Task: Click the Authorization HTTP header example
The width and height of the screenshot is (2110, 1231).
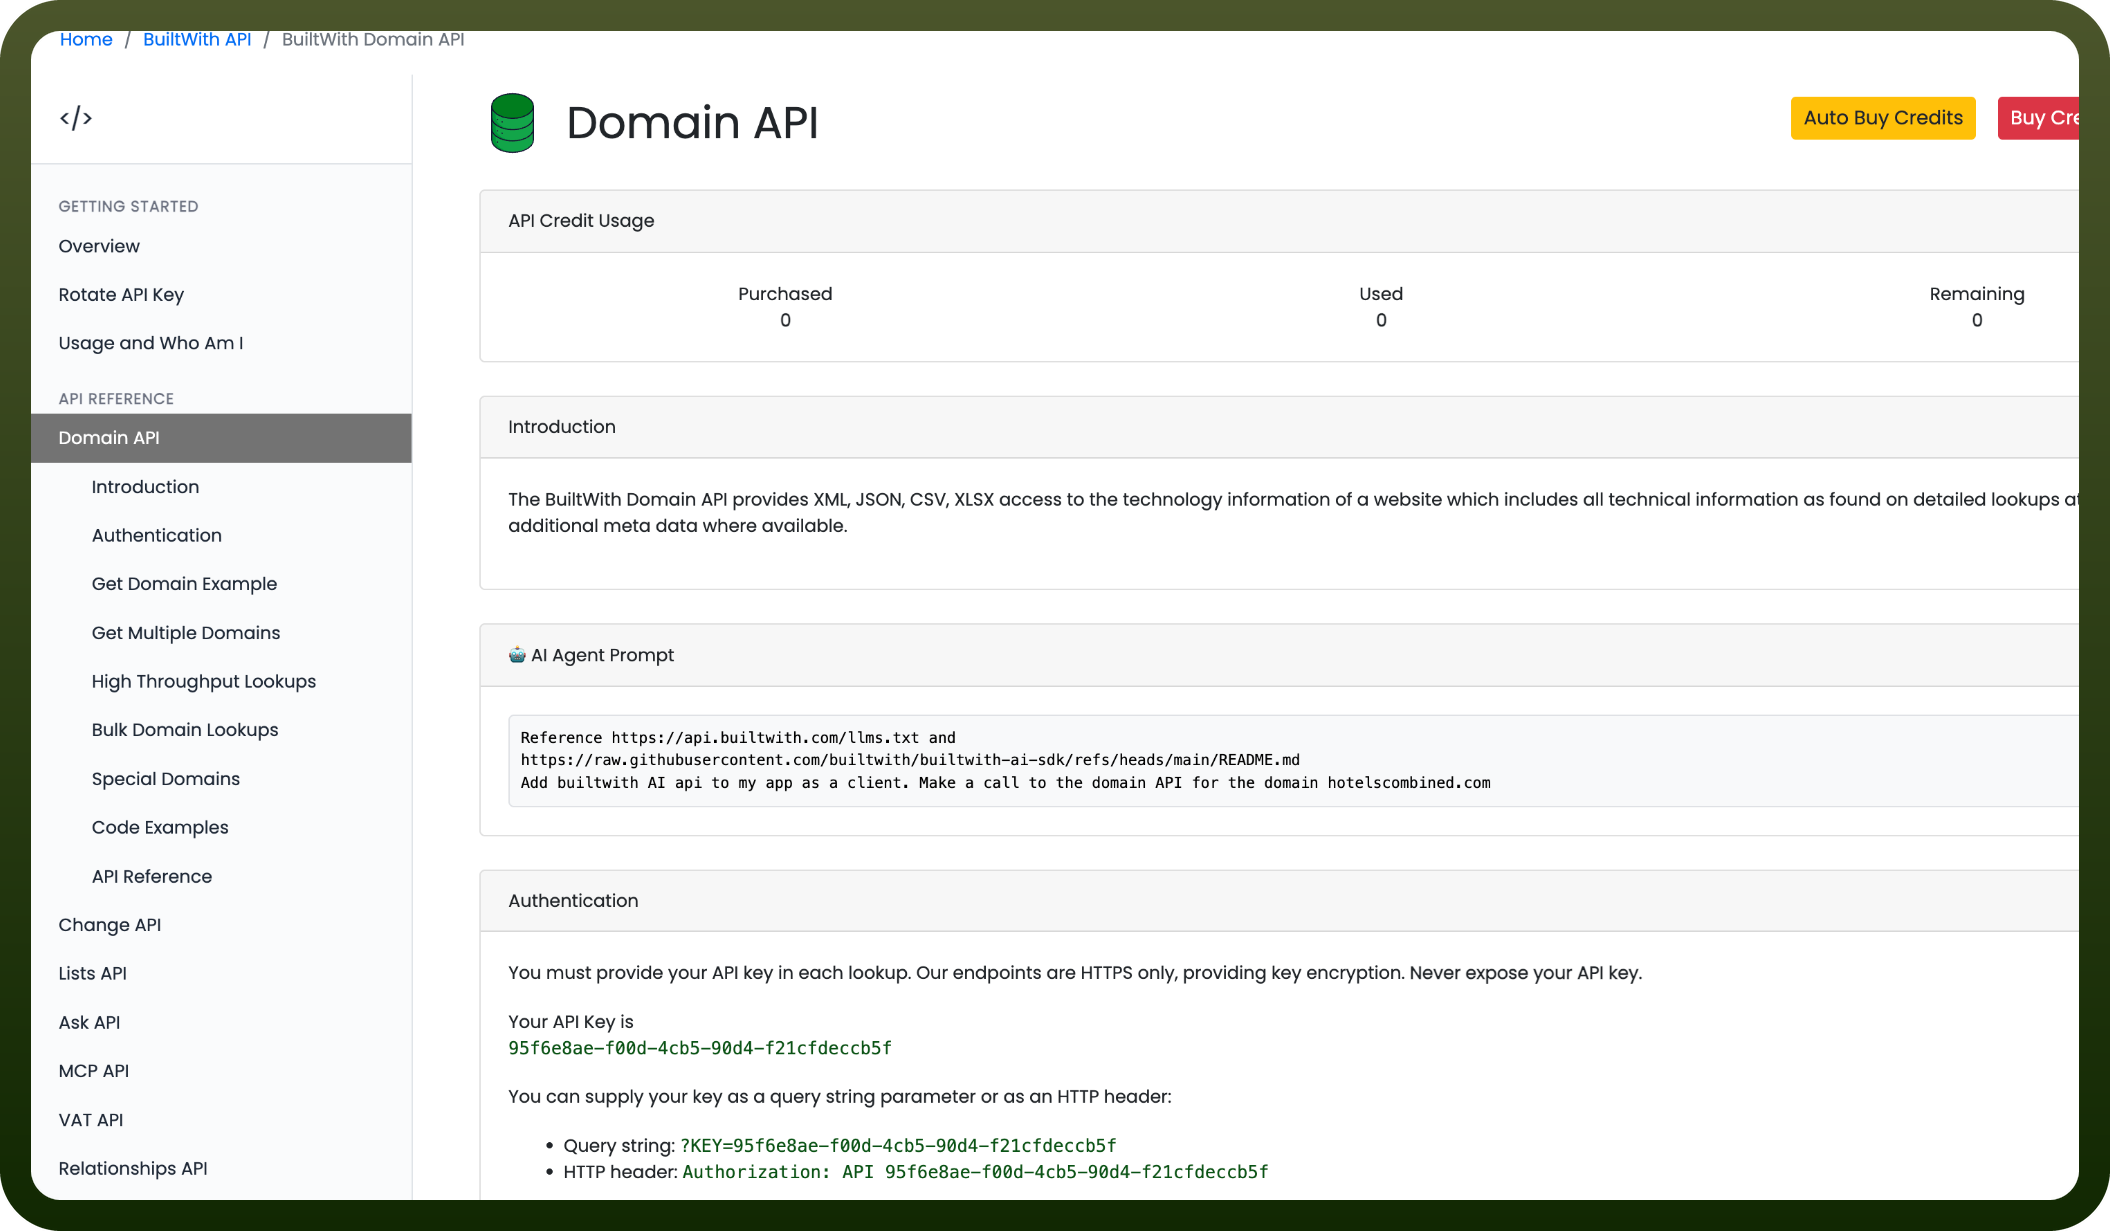Action: [x=975, y=1172]
